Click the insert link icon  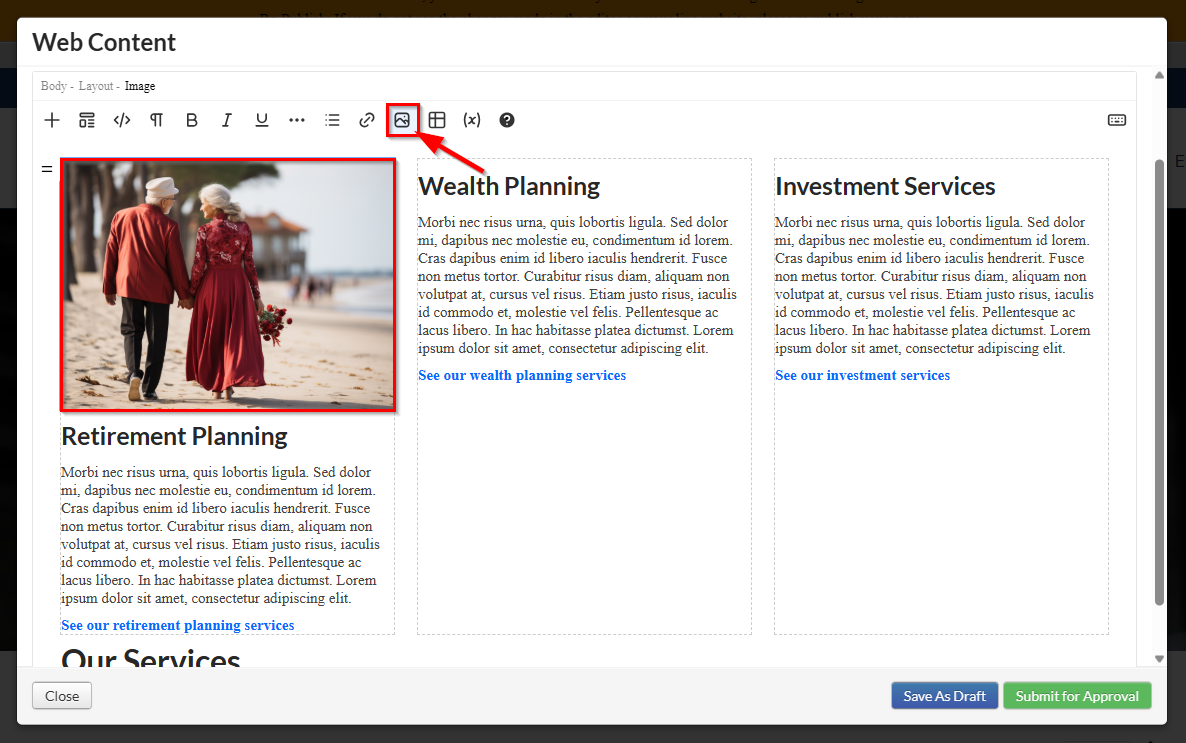coord(367,120)
